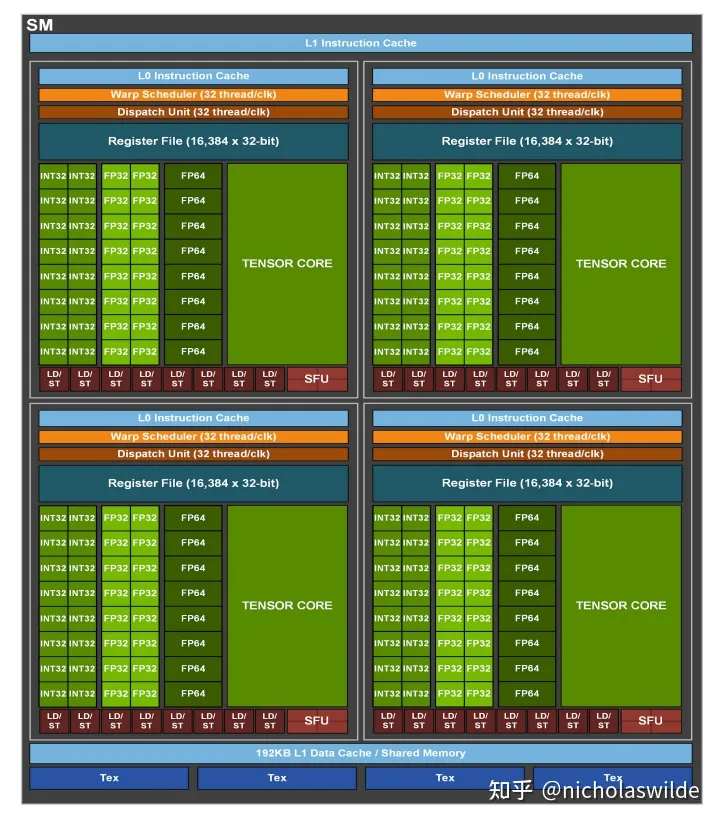Select the leftmost Tex block

click(x=109, y=778)
